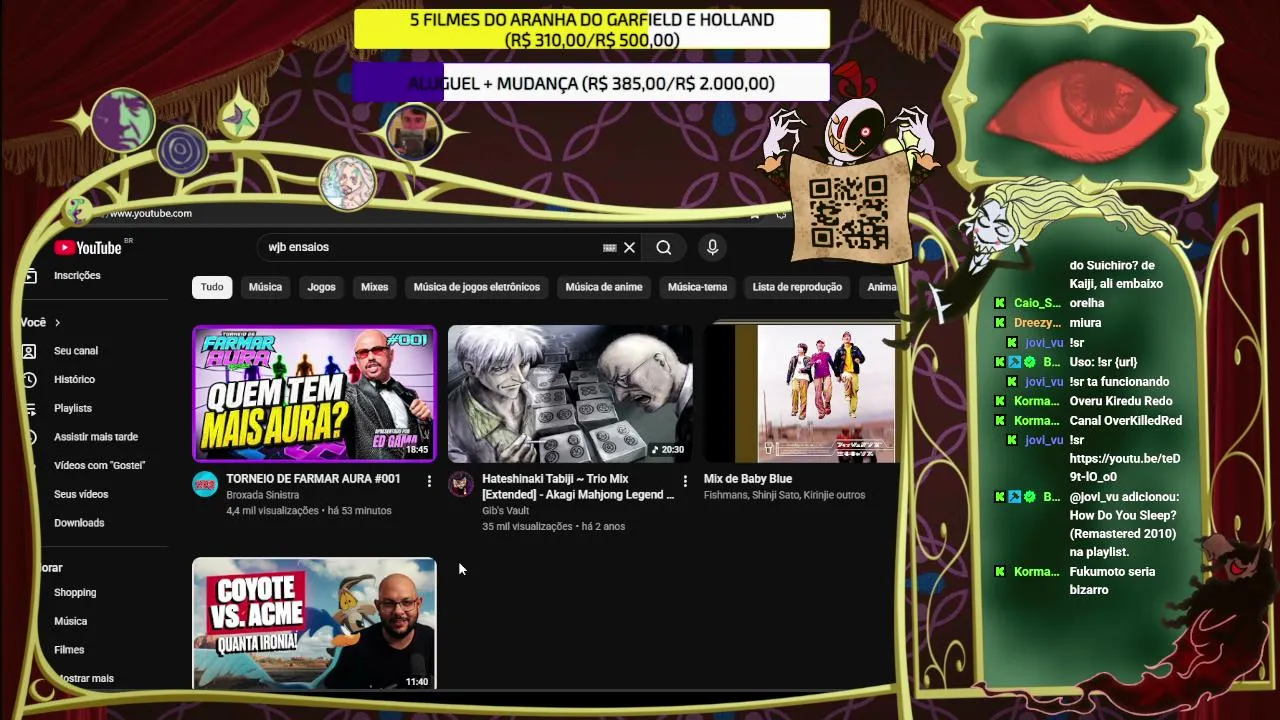Click the Gib's Vault channel avatar
Image resolution: width=1280 pixels, height=720 pixels.
click(460, 484)
